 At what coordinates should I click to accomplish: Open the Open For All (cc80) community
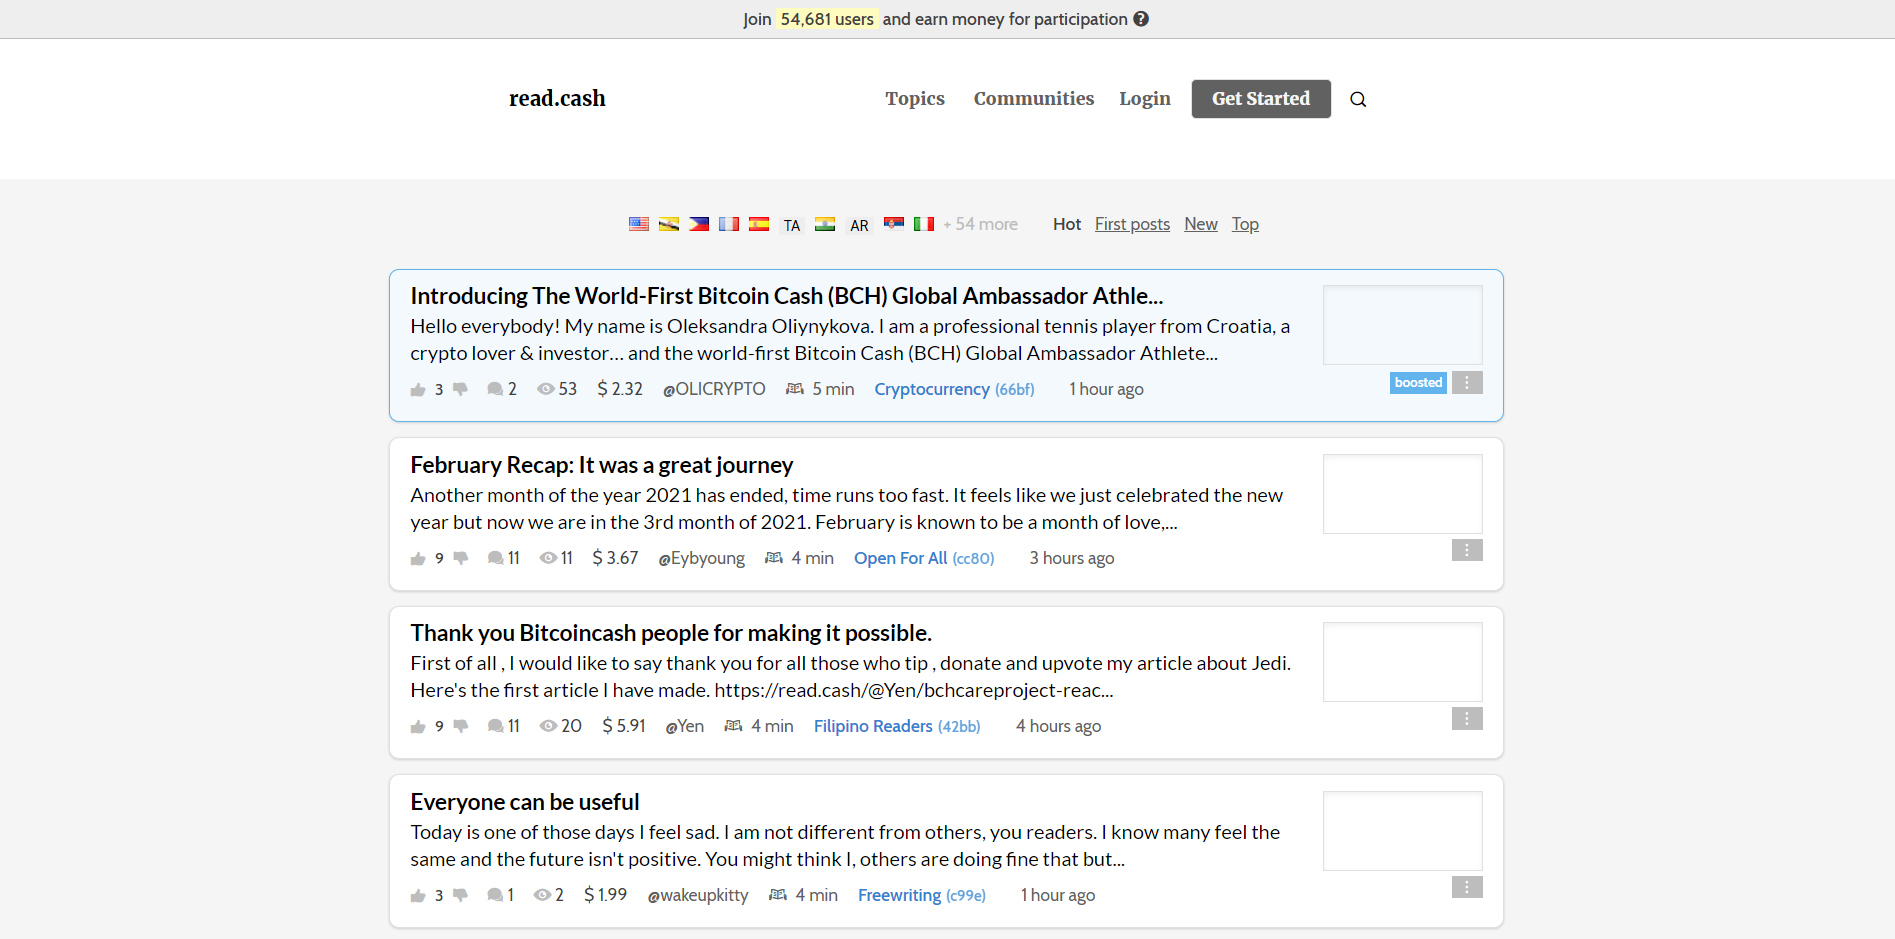coord(924,558)
